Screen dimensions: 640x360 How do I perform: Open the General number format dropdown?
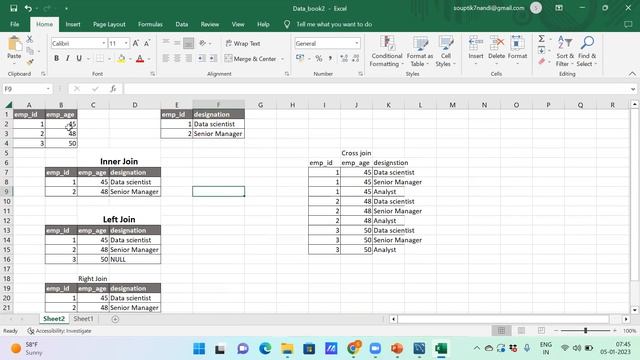pyautogui.click(x=357, y=43)
